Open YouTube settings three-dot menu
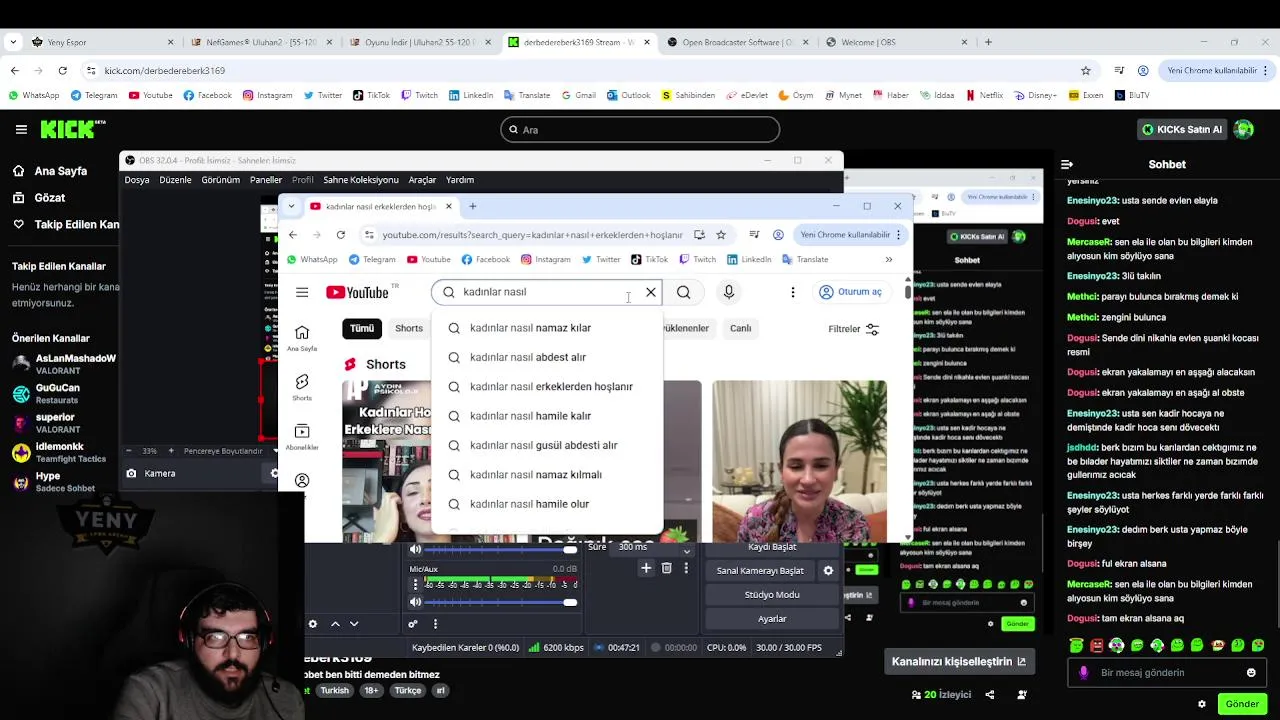The width and height of the screenshot is (1280, 720). click(x=793, y=292)
